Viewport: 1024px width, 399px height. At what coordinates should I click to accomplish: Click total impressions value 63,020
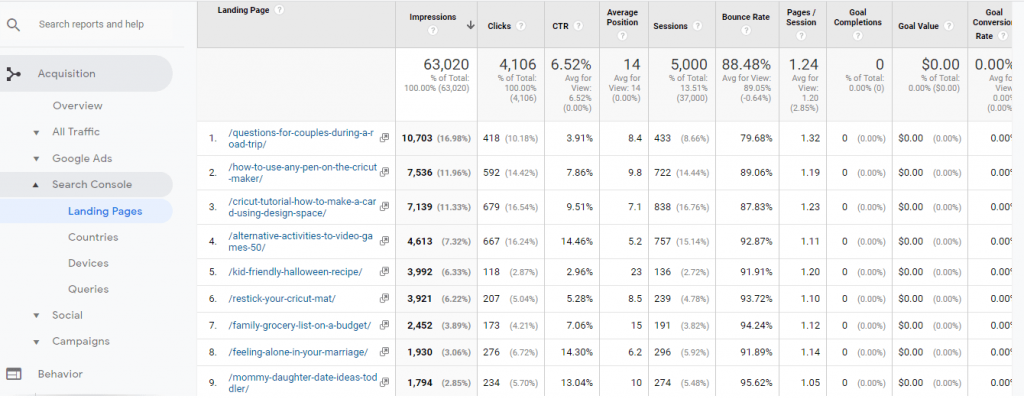click(x=447, y=65)
